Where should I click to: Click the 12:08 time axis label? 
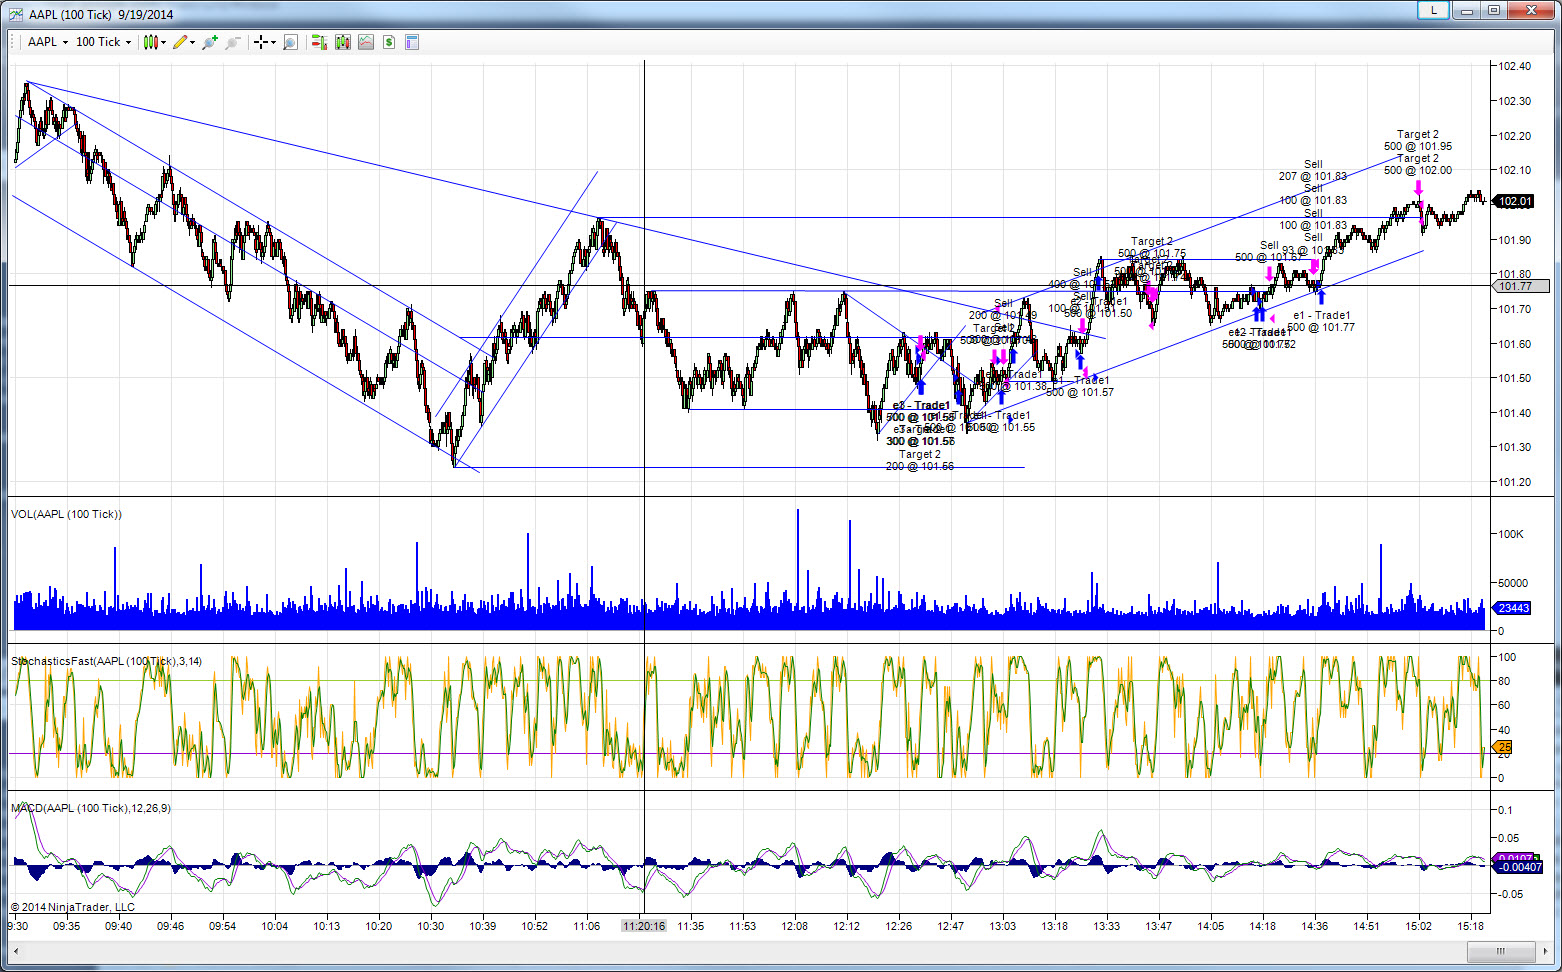pyautogui.click(x=795, y=926)
